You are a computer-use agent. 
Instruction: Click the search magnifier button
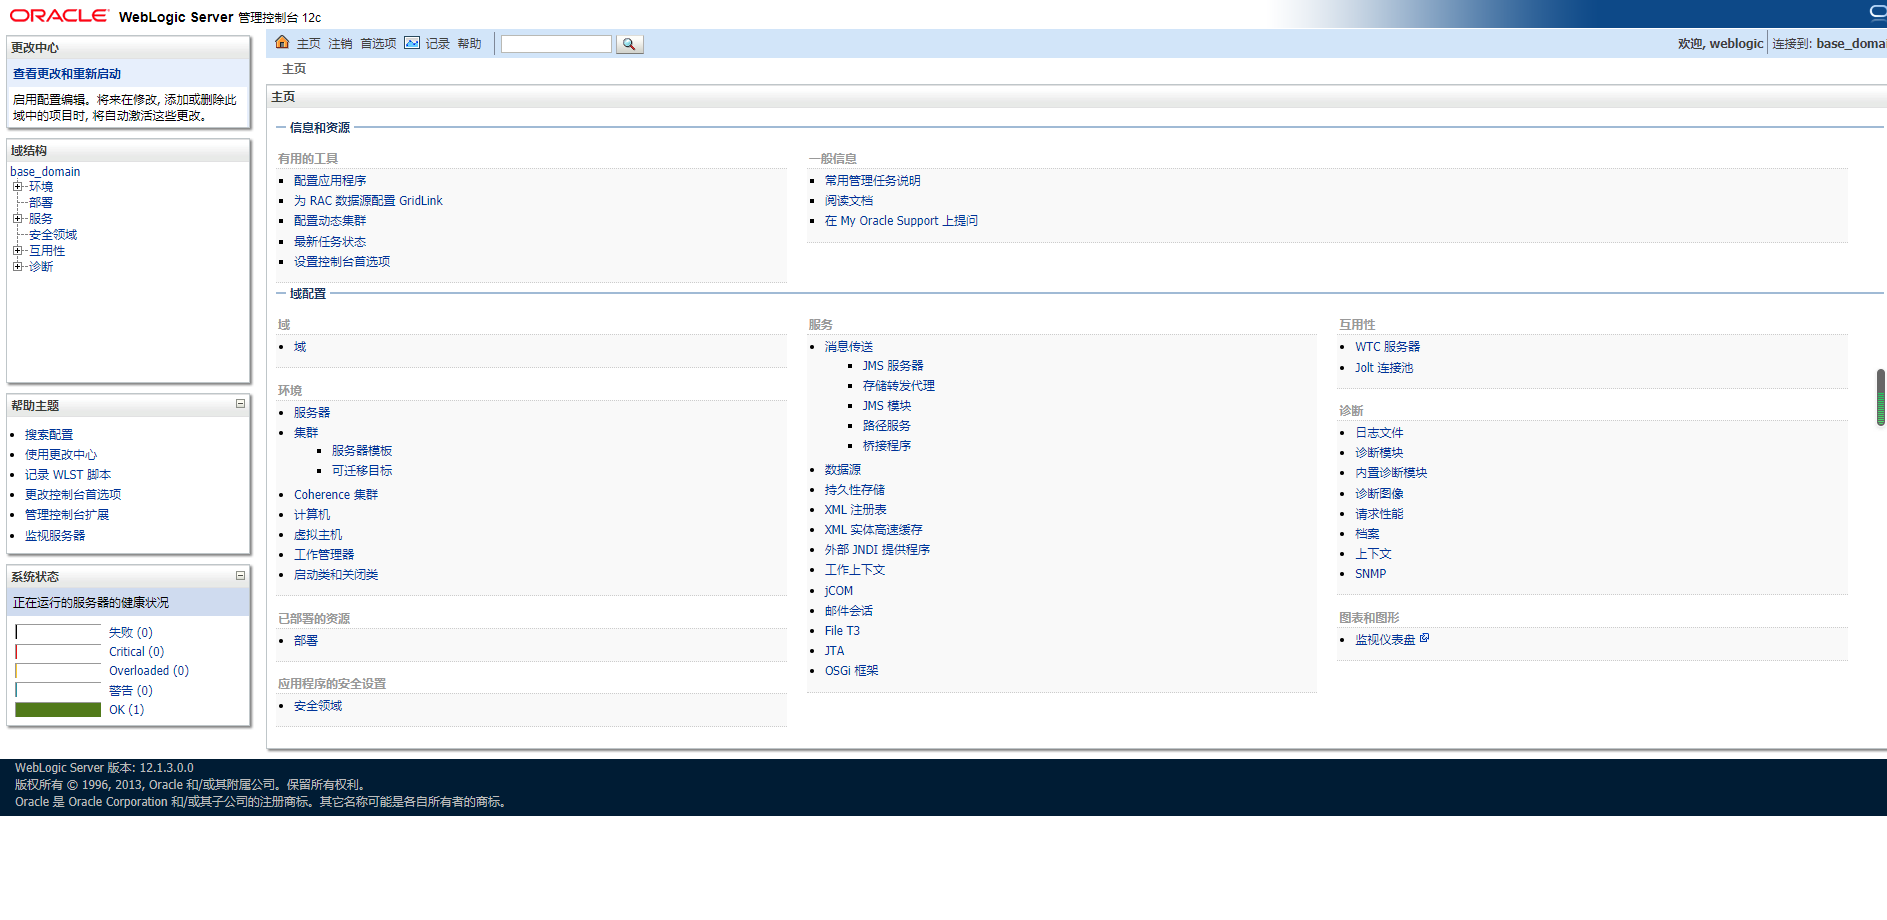click(630, 44)
